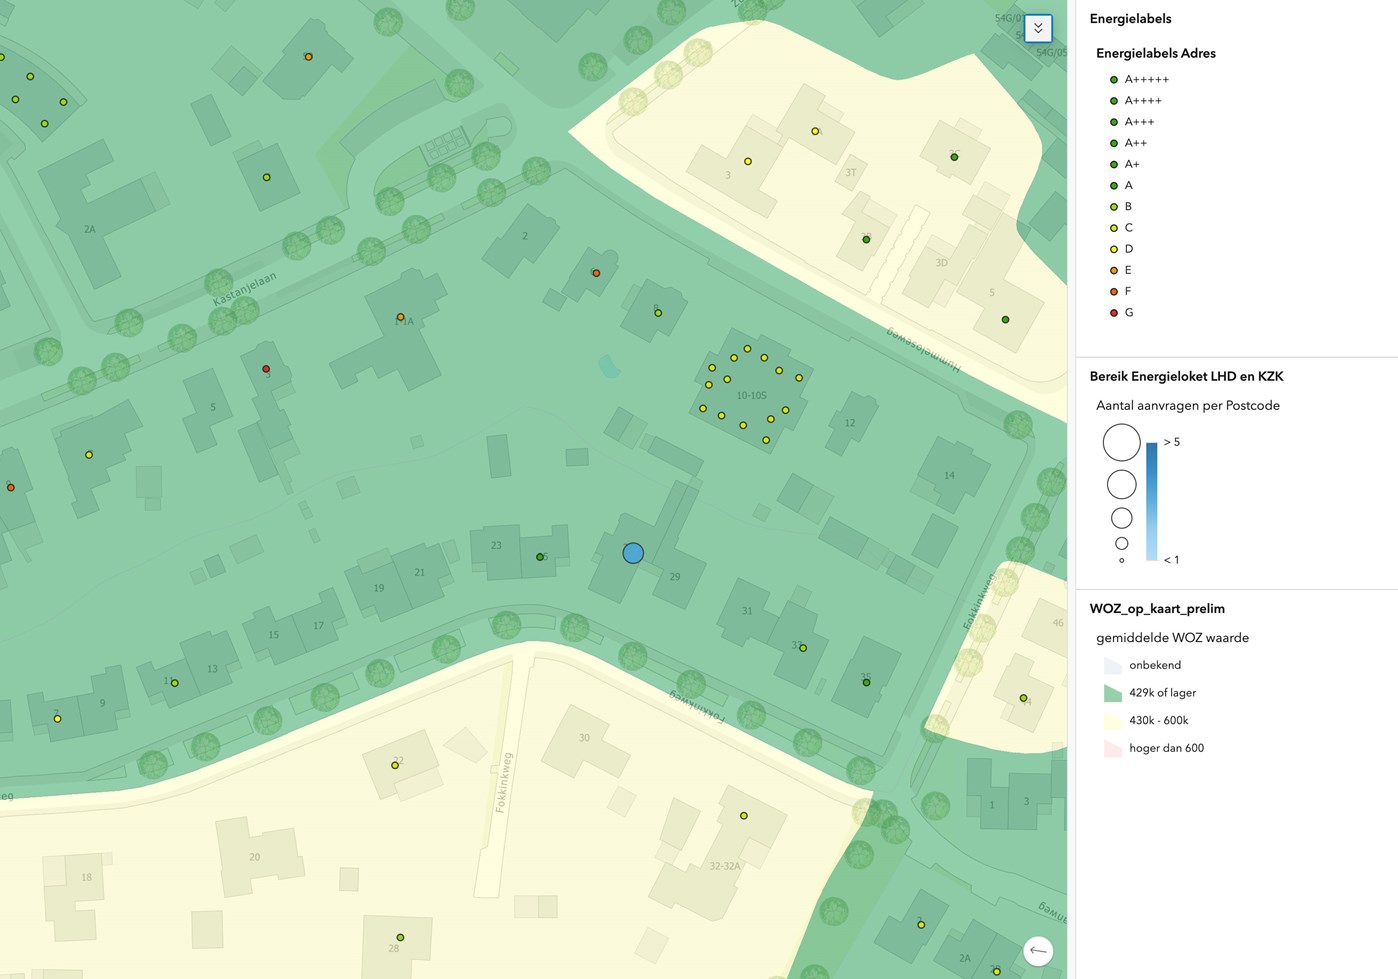The width and height of the screenshot is (1398, 979).
Task: Click the green '429k of lager' swatch
Action: [x=1112, y=693]
